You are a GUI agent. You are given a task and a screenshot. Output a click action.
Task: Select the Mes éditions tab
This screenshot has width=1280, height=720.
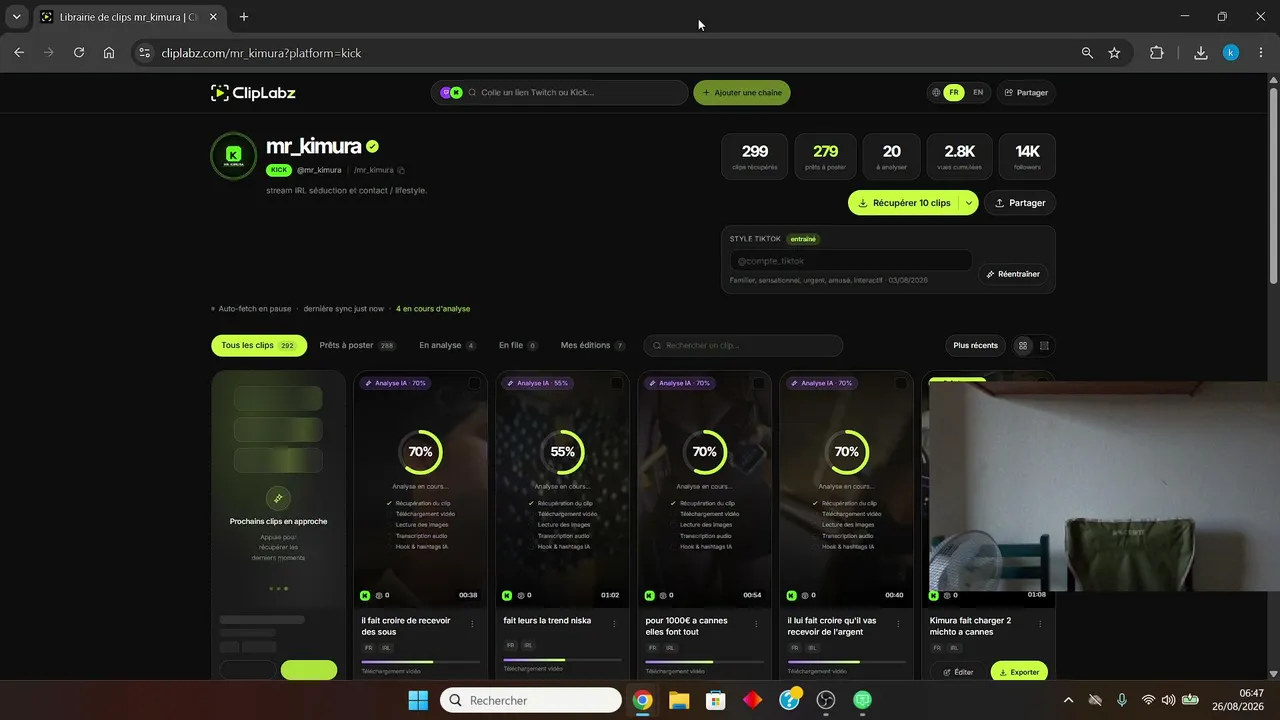click(593, 346)
